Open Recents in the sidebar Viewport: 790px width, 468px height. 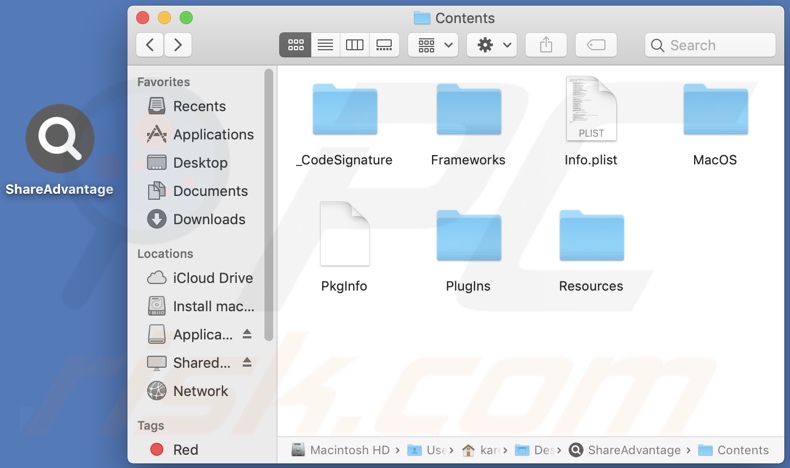click(x=200, y=106)
